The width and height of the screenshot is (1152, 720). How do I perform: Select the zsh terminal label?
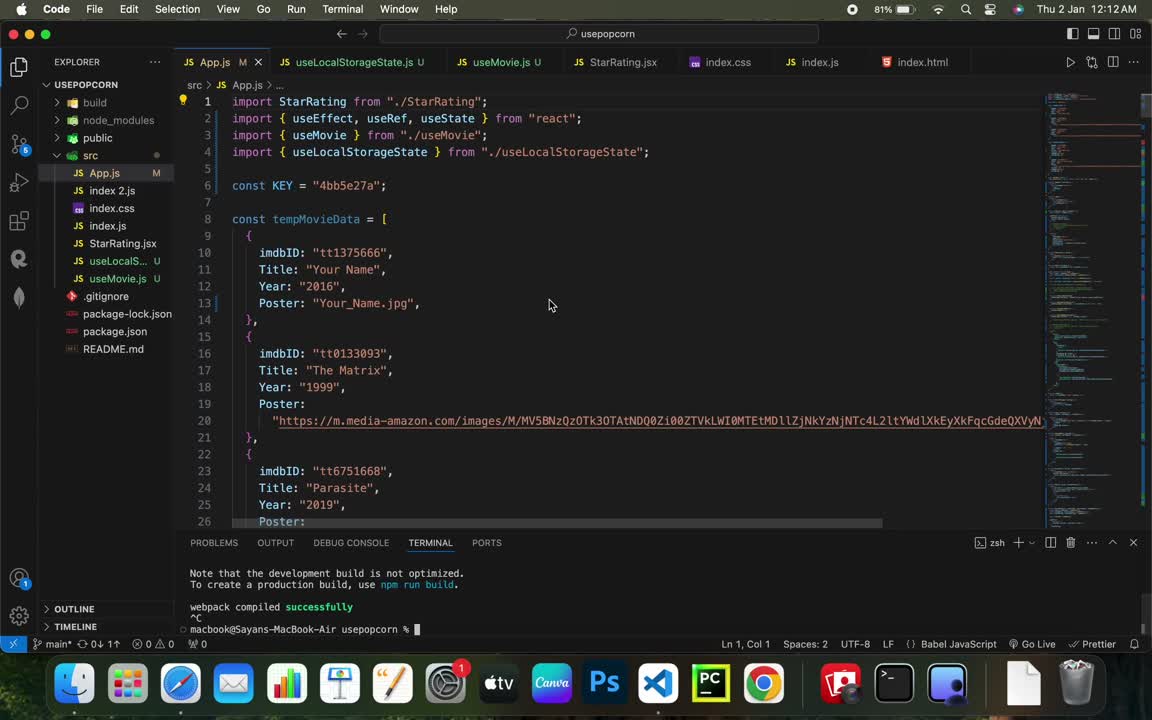990,543
